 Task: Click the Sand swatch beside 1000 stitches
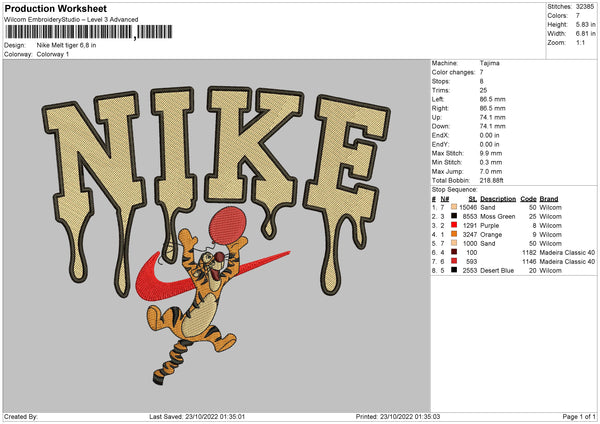coord(454,243)
